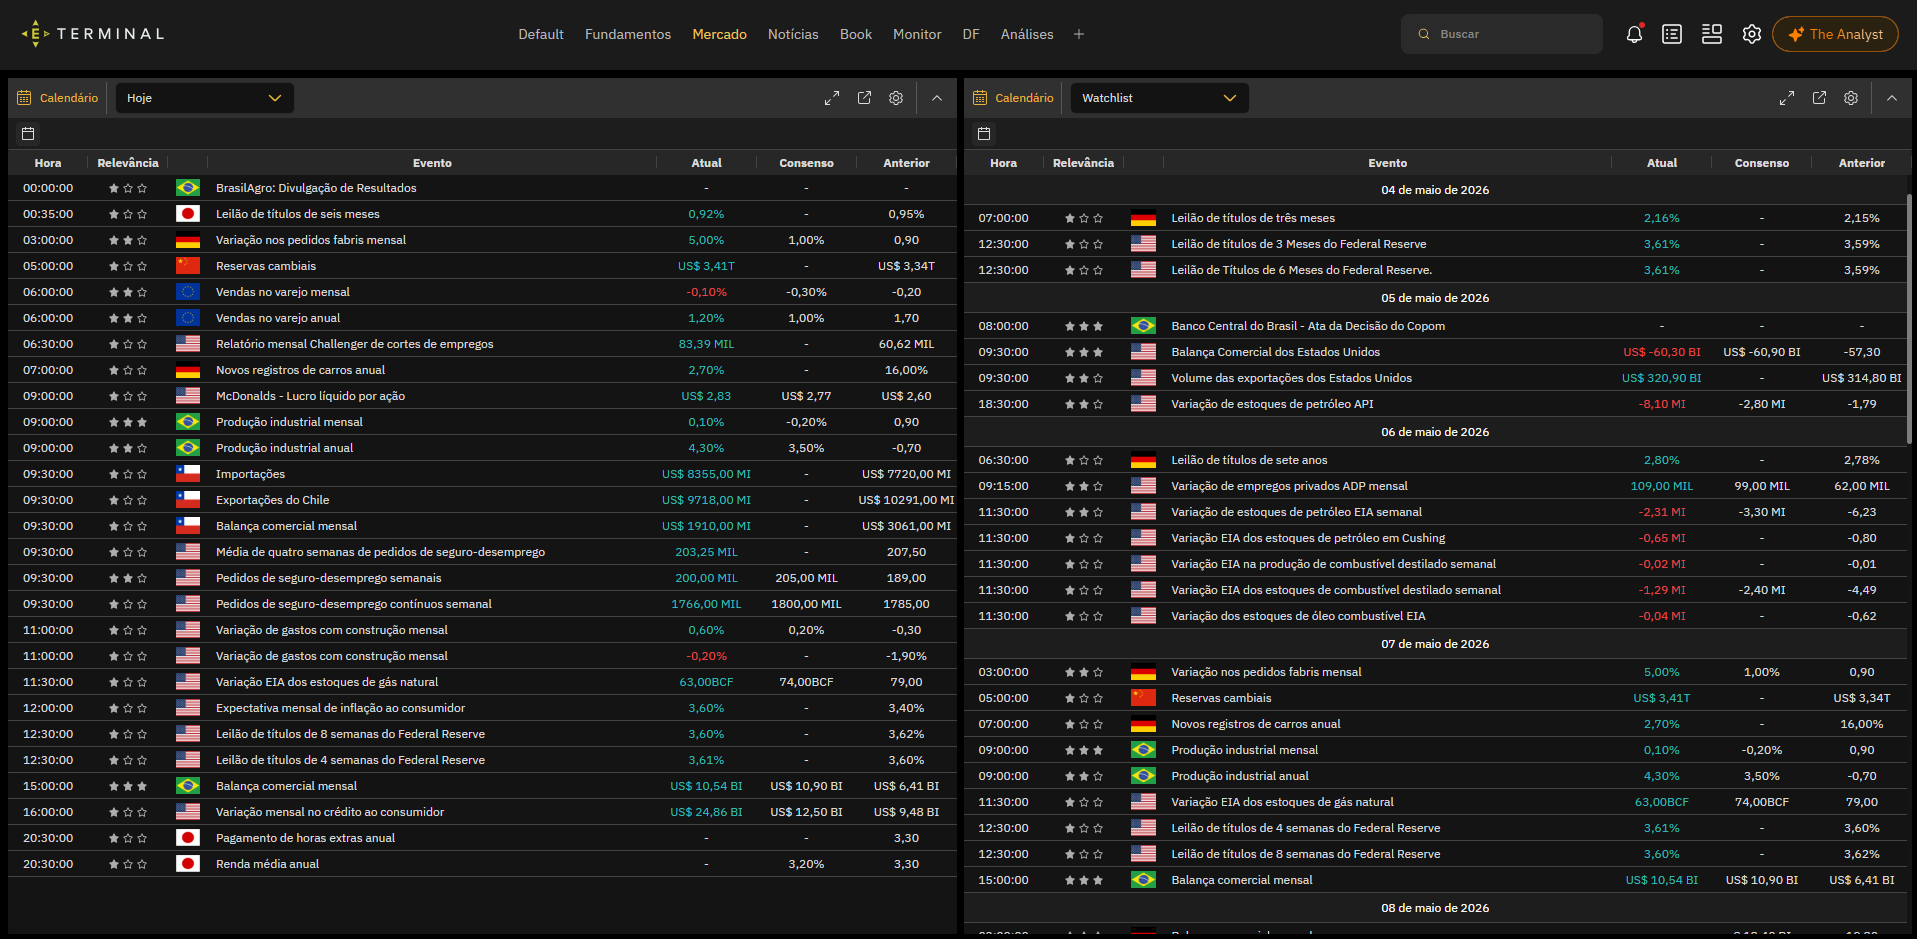Image resolution: width=1917 pixels, height=939 pixels.
Task: Click the Buscar search field
Action: [x=1502, y=34]
